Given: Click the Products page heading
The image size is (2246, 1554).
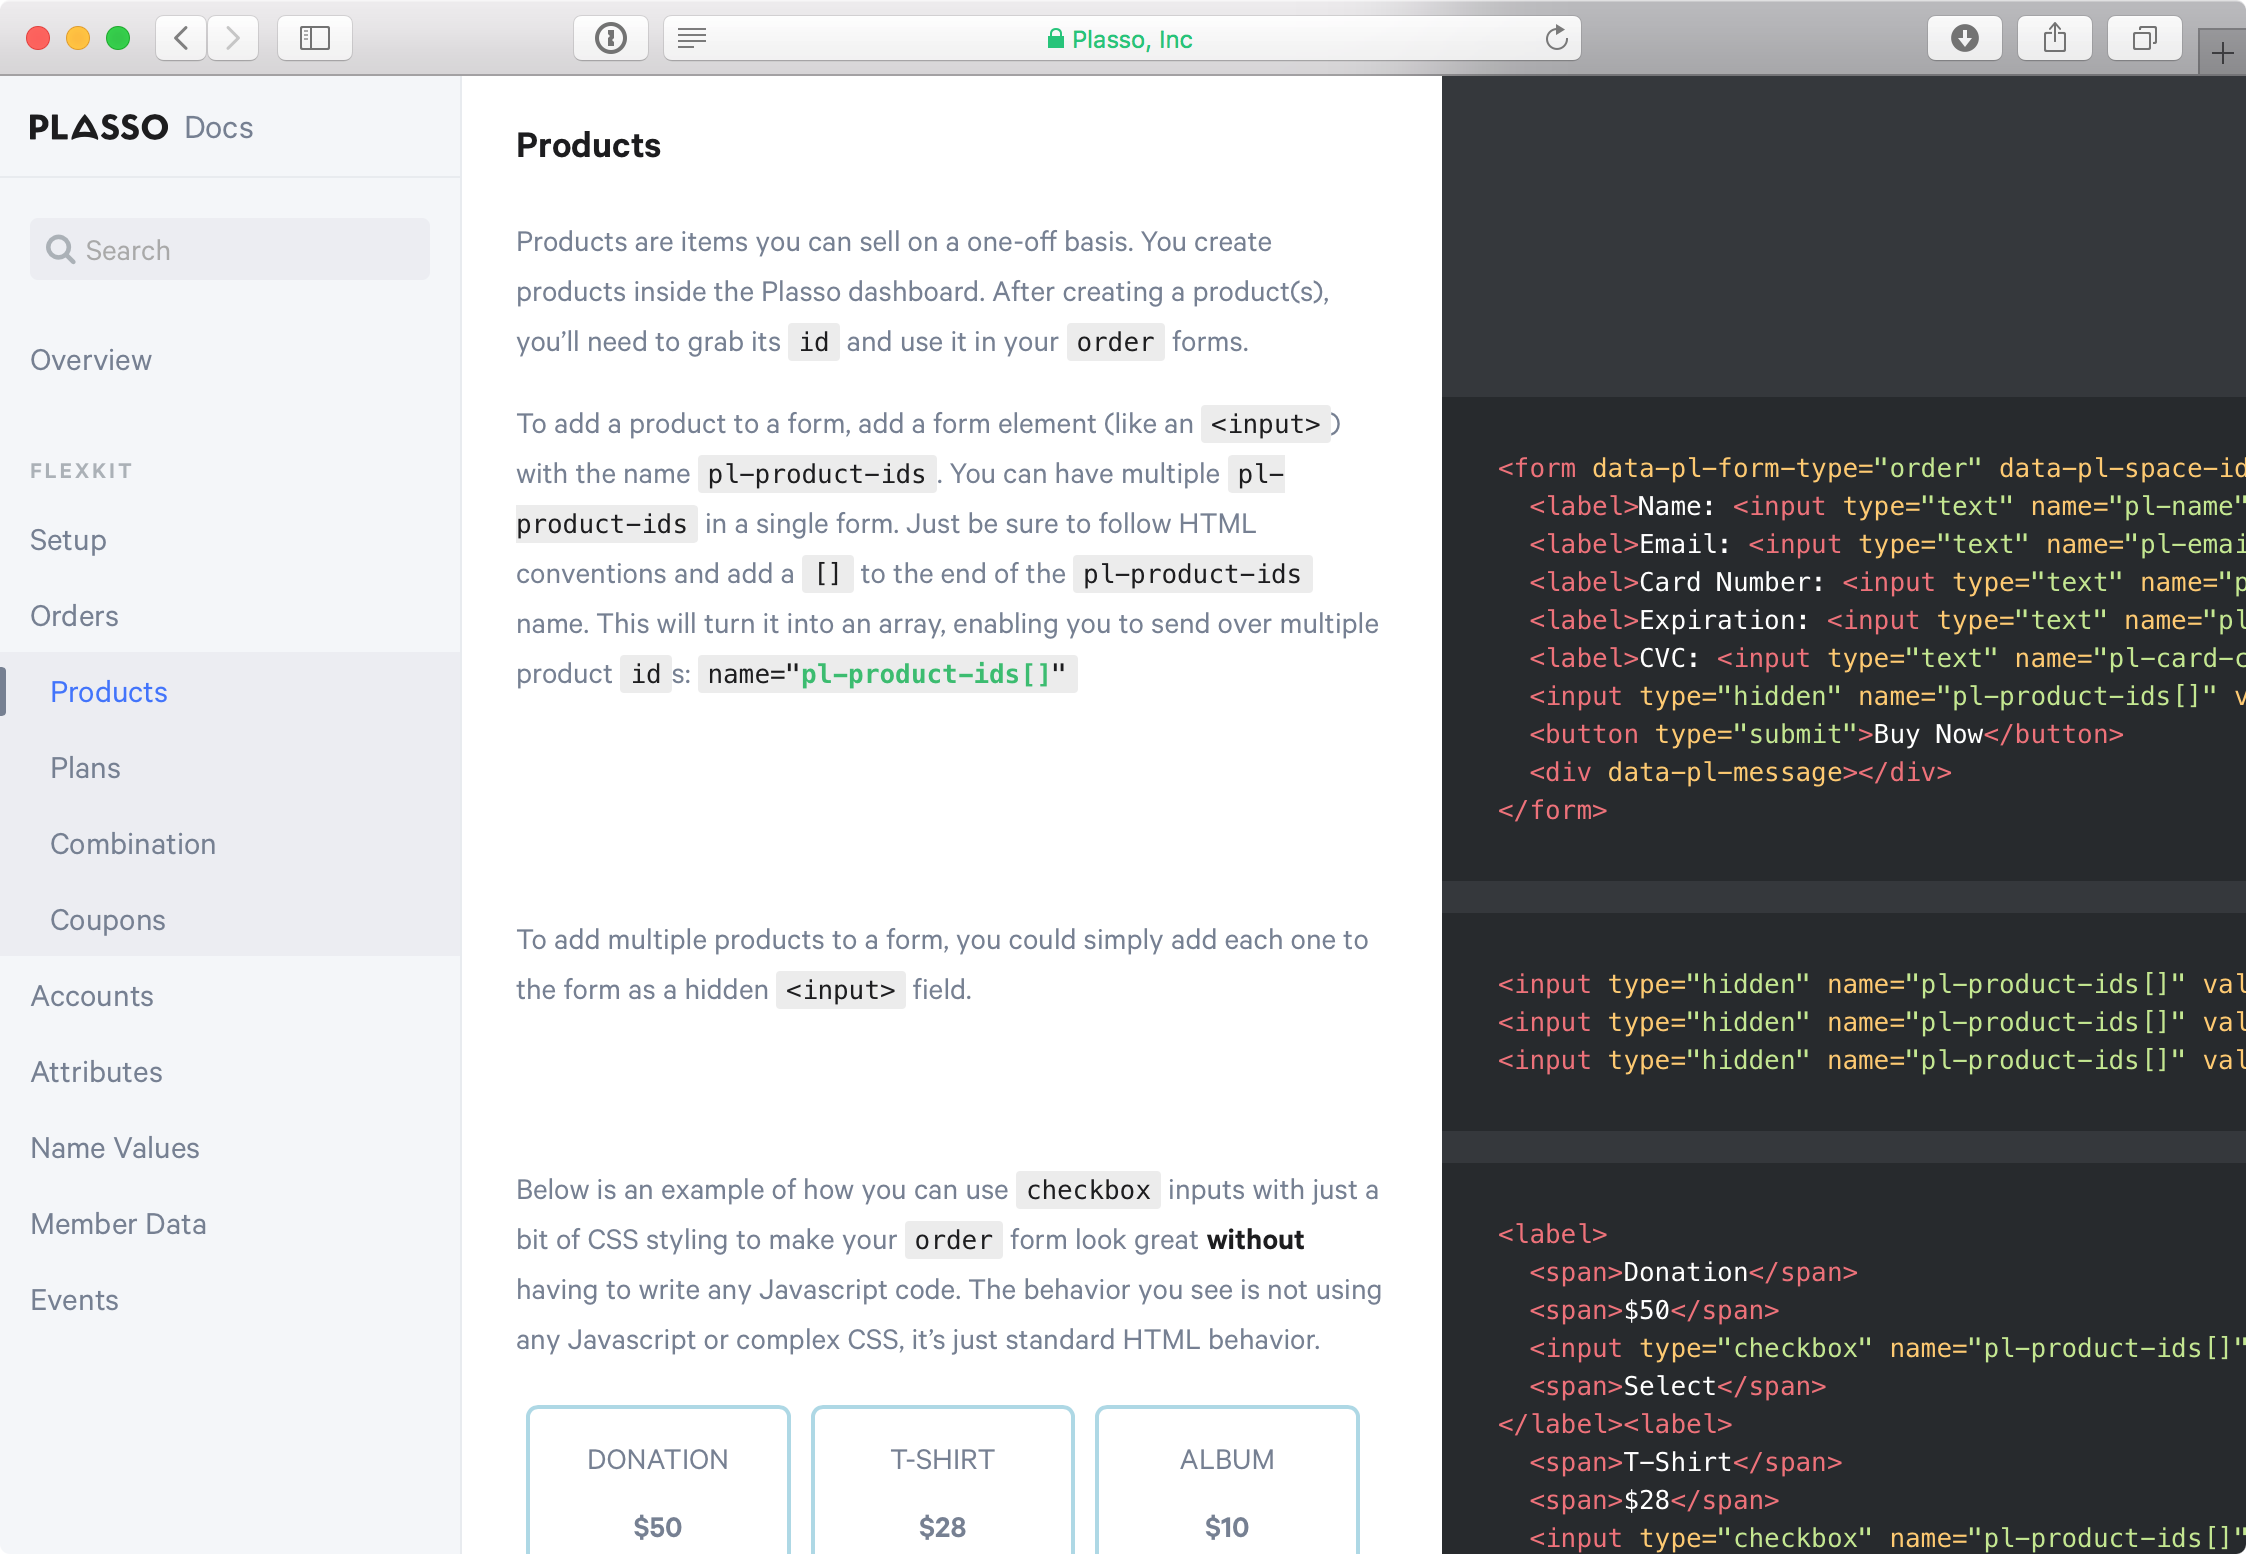Looking at the screenshot, I should pos(588,145).
